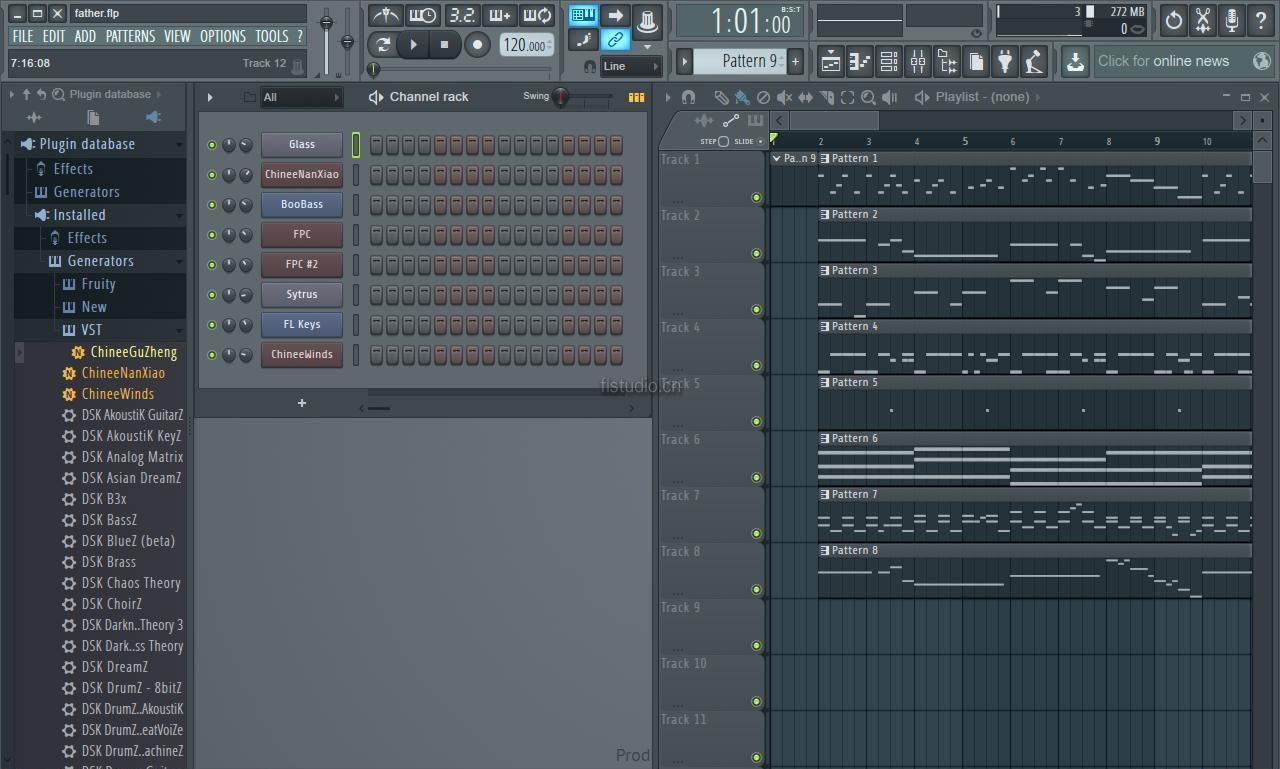Click the Stop button in transport
The image size is (1280, 769).
[x=445, y=44]
